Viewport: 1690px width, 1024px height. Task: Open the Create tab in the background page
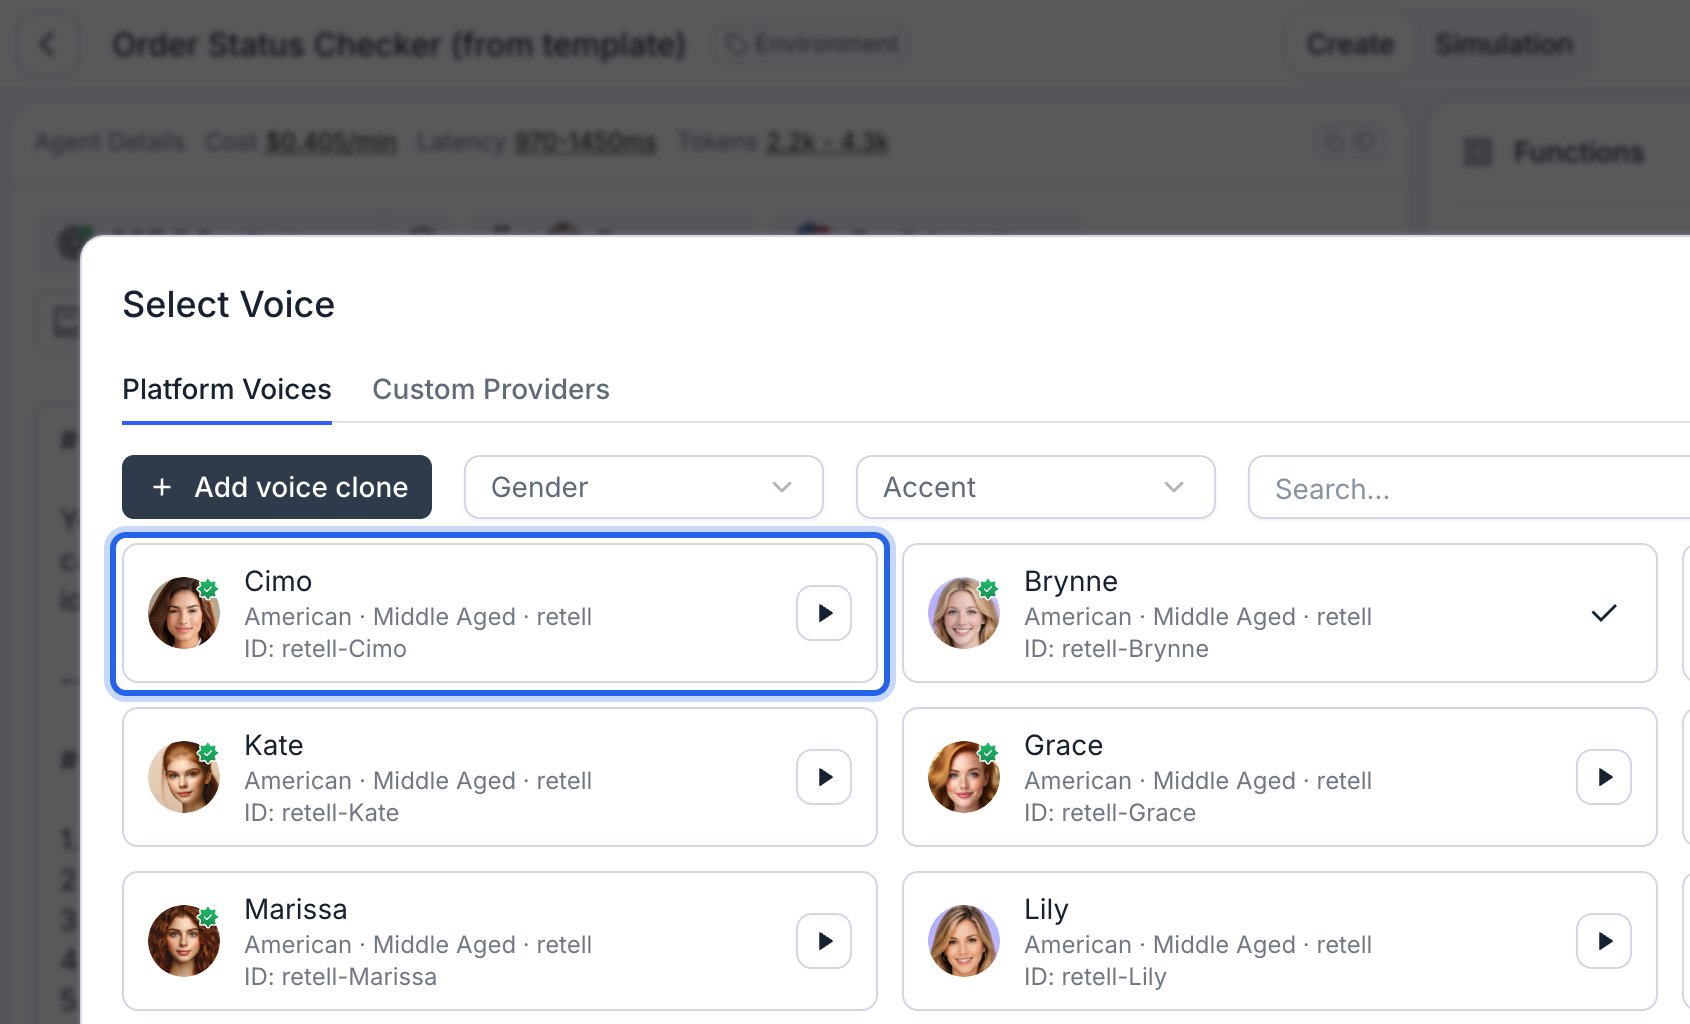click(1350, 44)
